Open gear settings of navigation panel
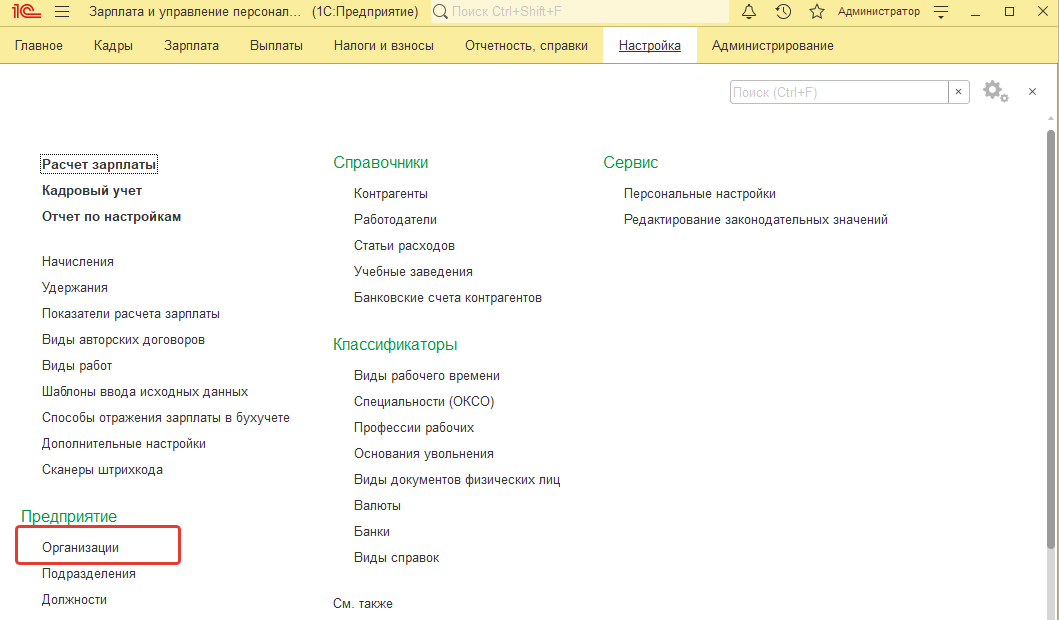 (995, 92)
